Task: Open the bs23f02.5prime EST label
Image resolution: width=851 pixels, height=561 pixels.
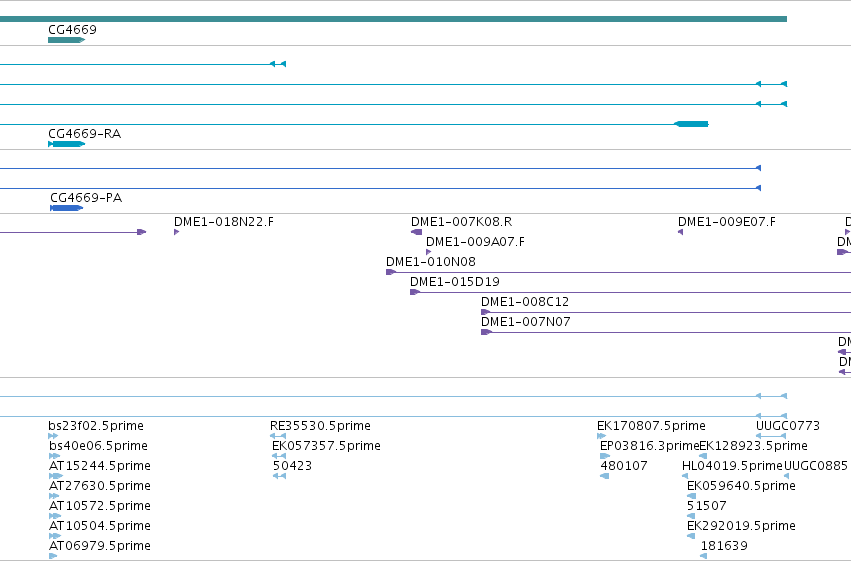Action: (96, 425)
